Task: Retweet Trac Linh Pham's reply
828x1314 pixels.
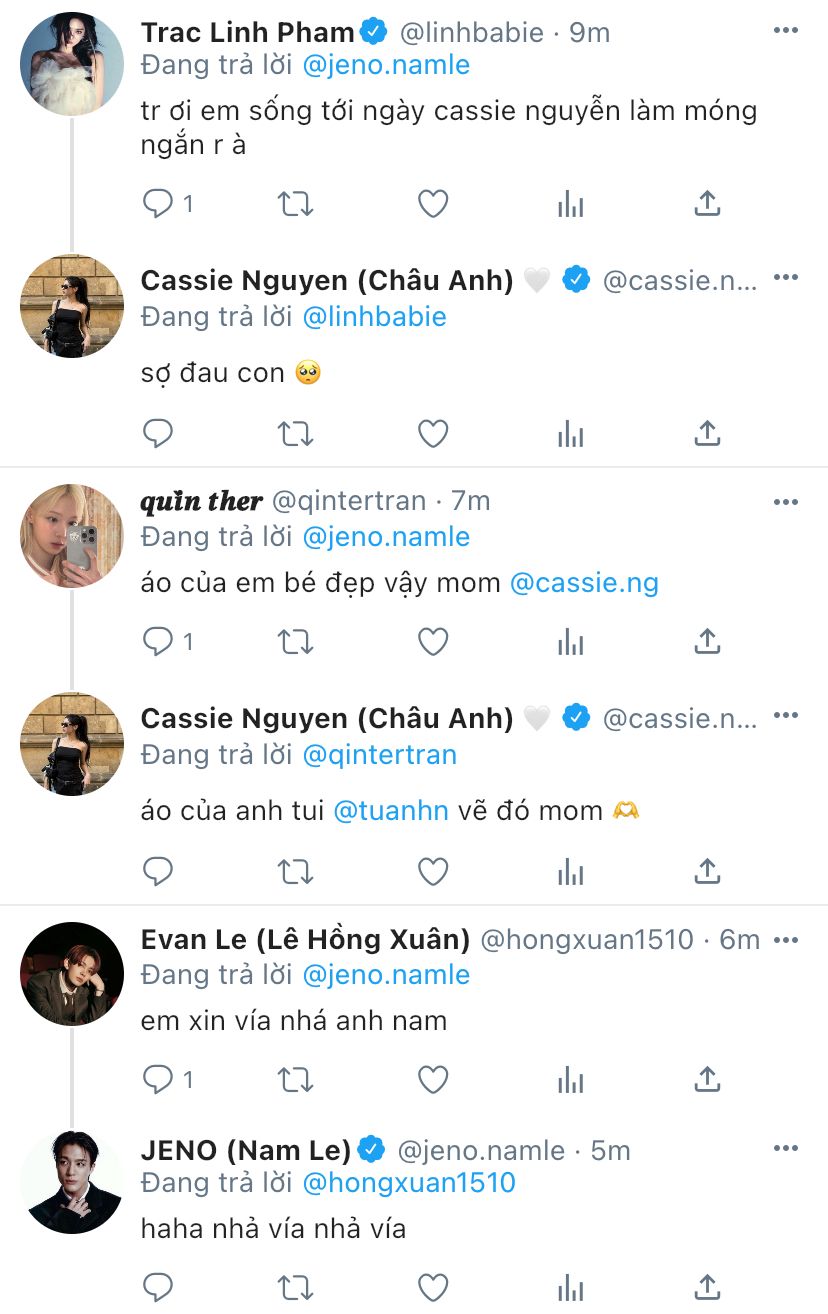Action: (295, 205)
